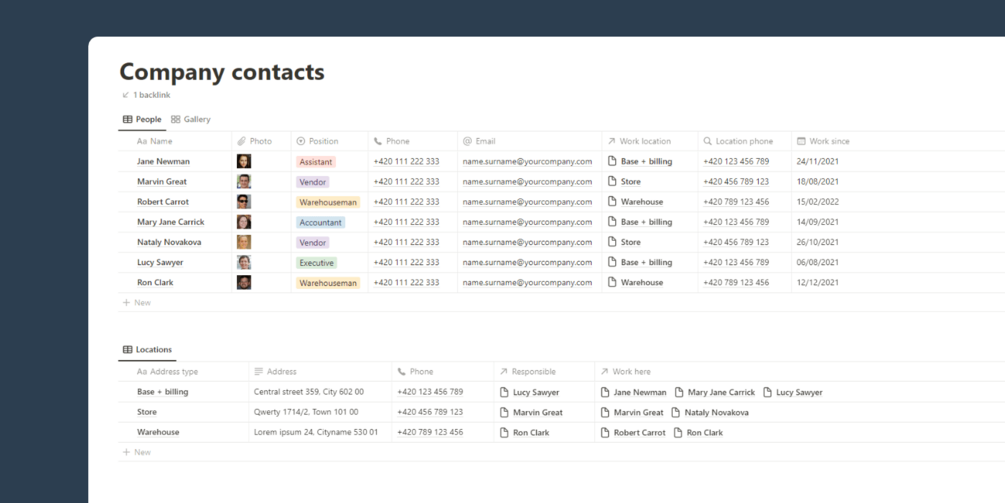Click Robert Carrot's photo thumbnail

[244, 202]
